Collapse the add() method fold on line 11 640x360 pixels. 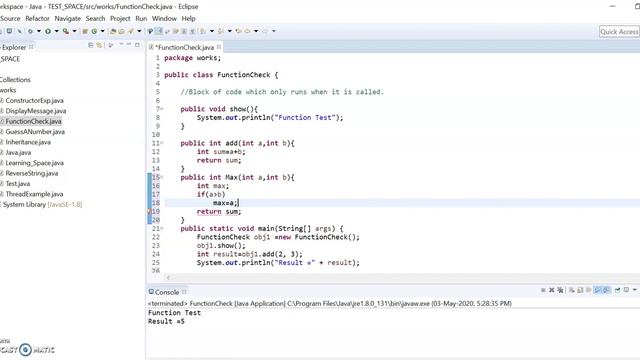click(162, 143)
